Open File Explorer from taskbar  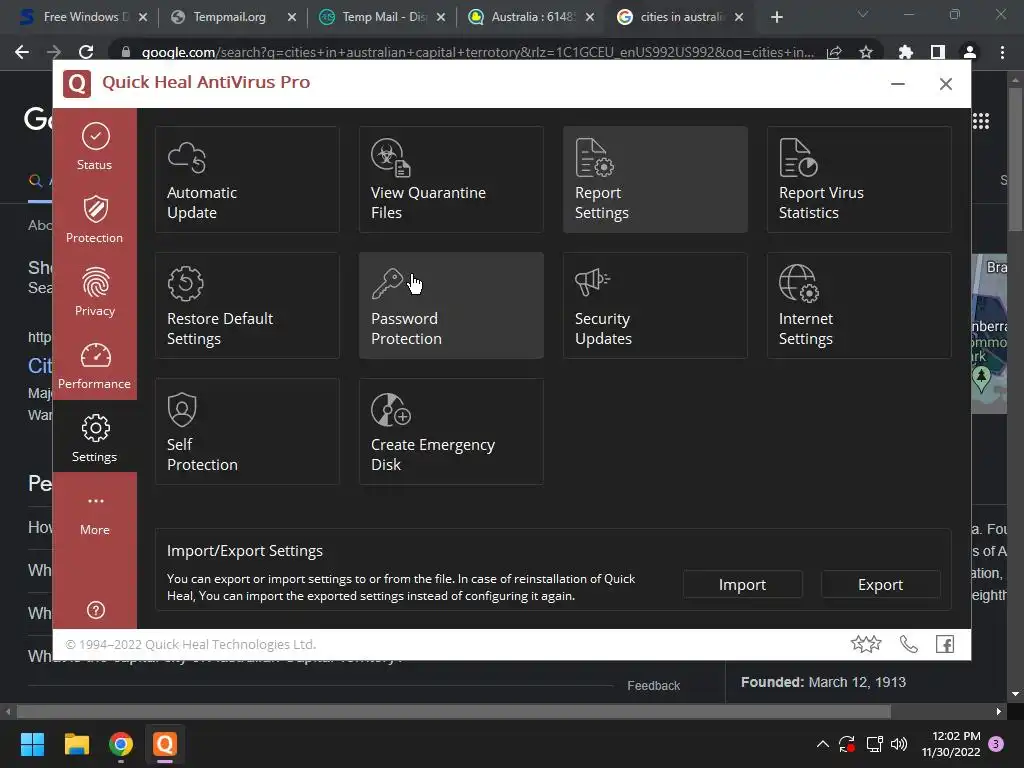pos(76,744)
